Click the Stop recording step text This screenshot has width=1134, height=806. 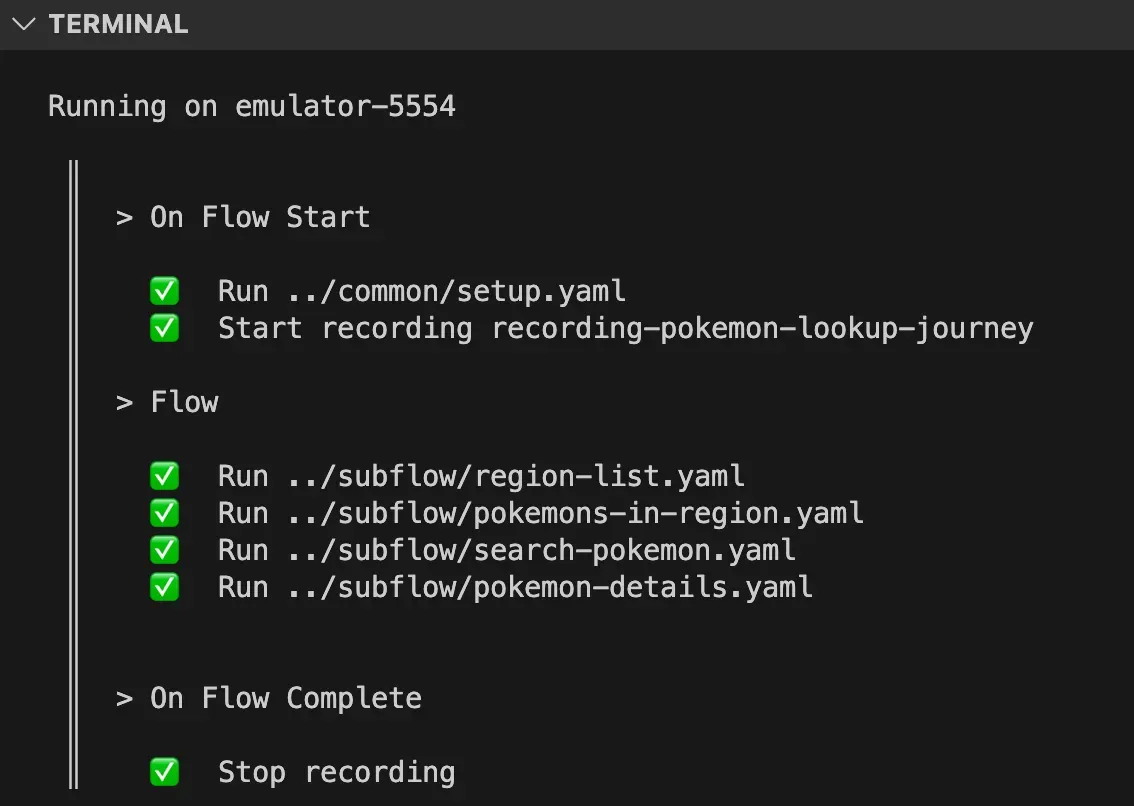click(336, 772)
